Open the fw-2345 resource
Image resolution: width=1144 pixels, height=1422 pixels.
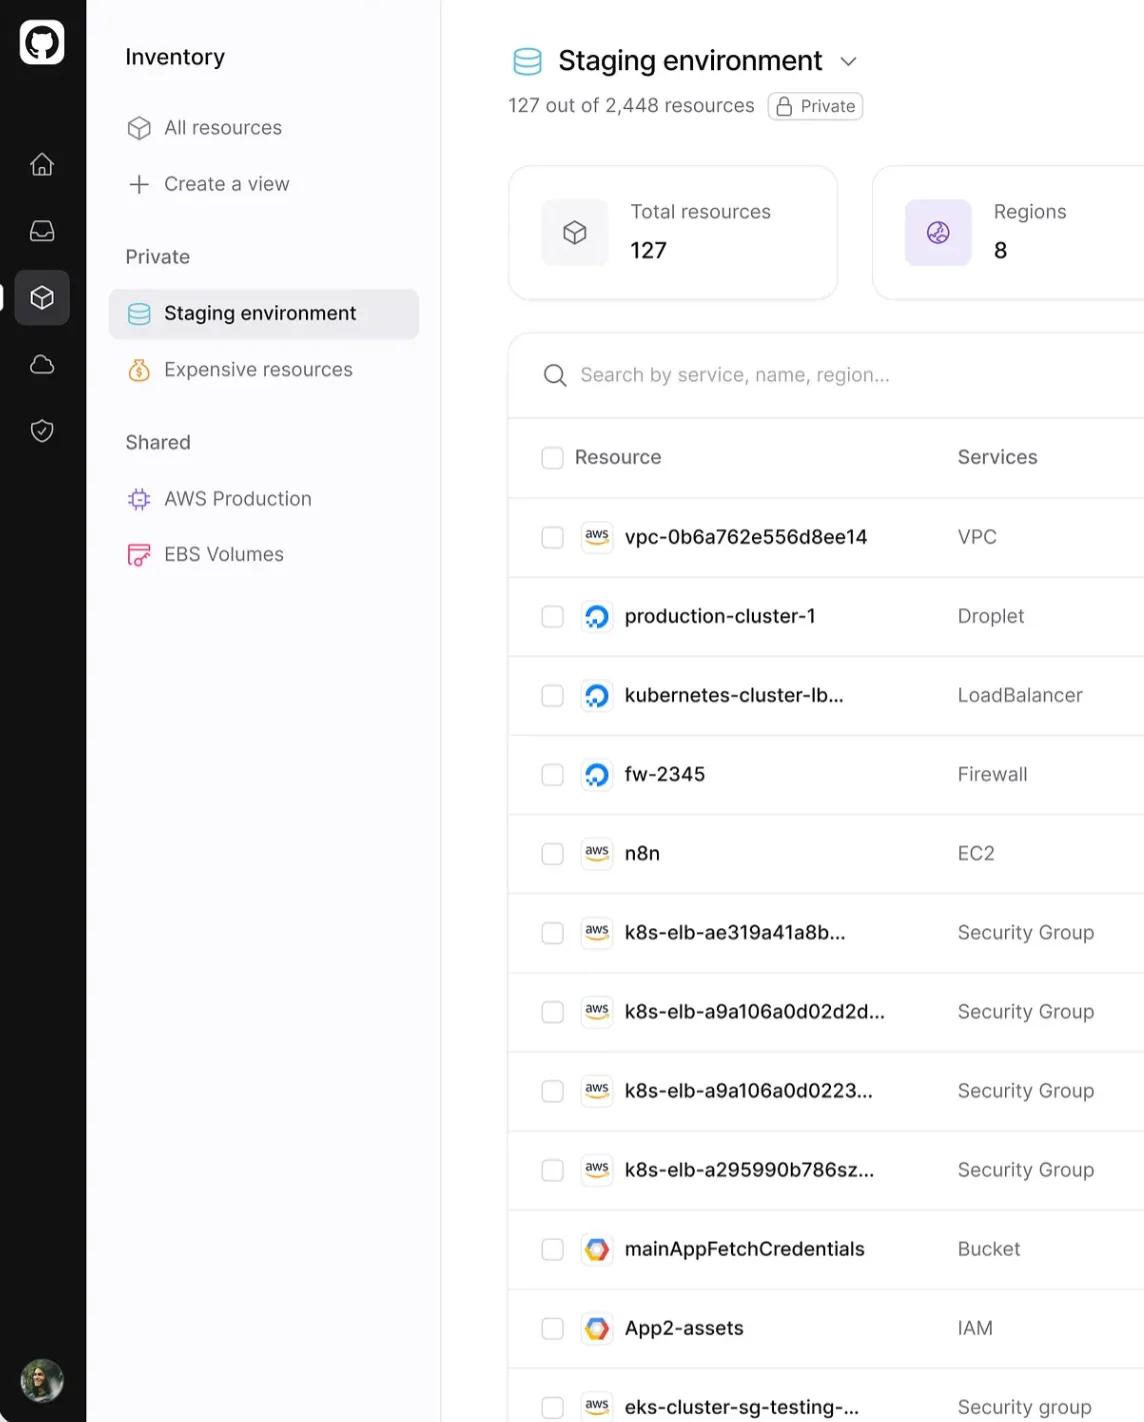tap(665, 774)
